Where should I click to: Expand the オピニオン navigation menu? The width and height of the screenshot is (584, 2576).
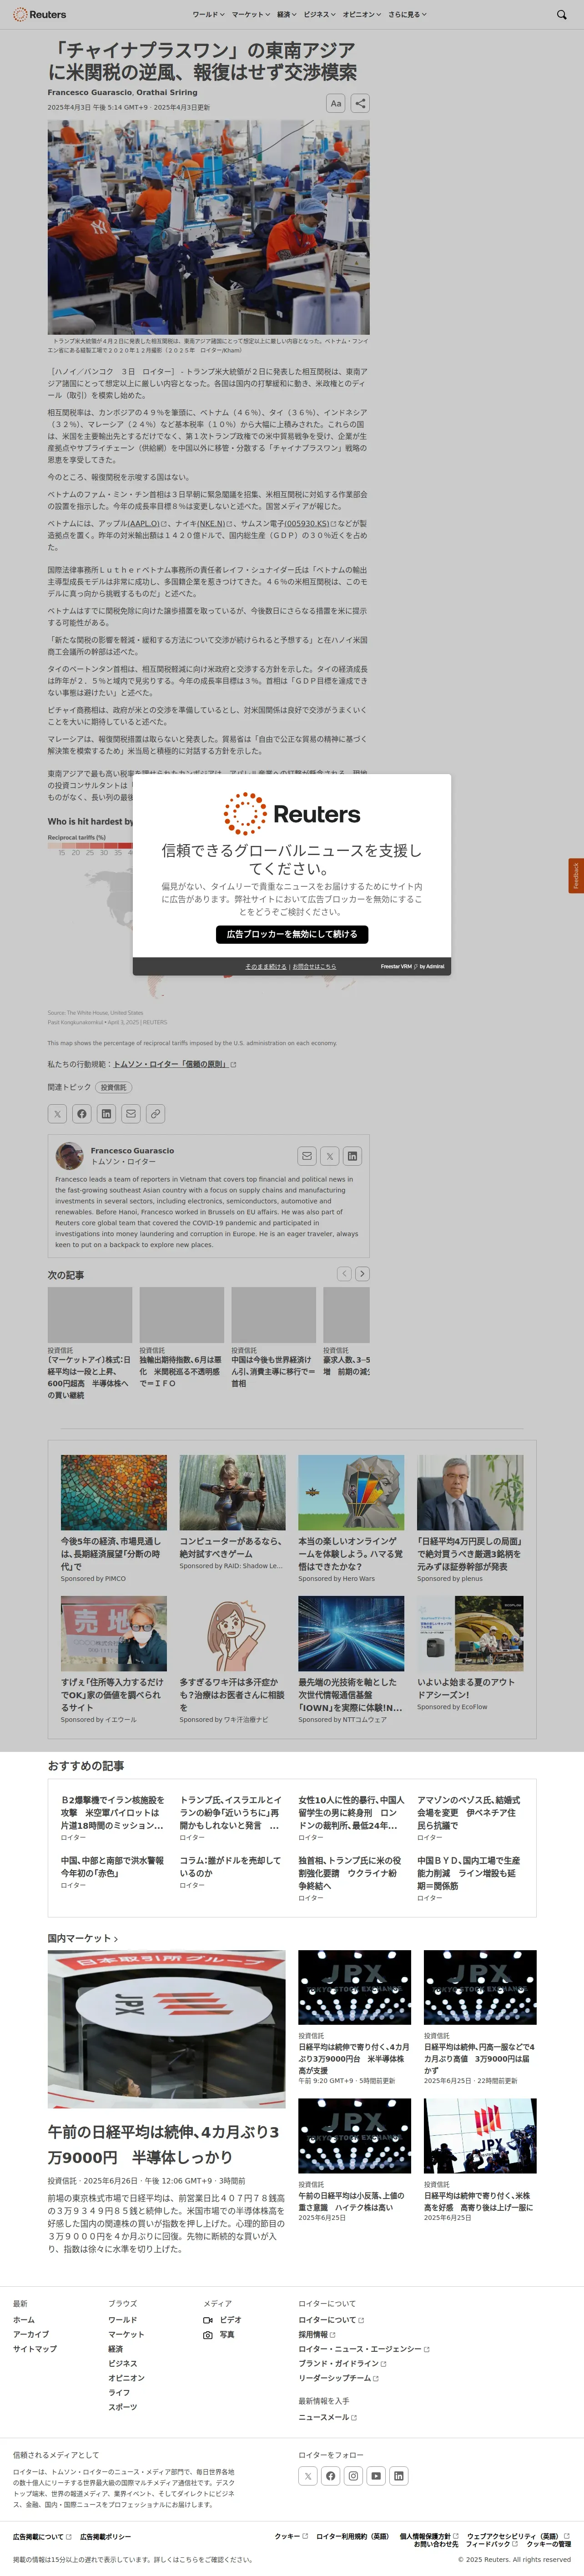(x=362, y=14)
